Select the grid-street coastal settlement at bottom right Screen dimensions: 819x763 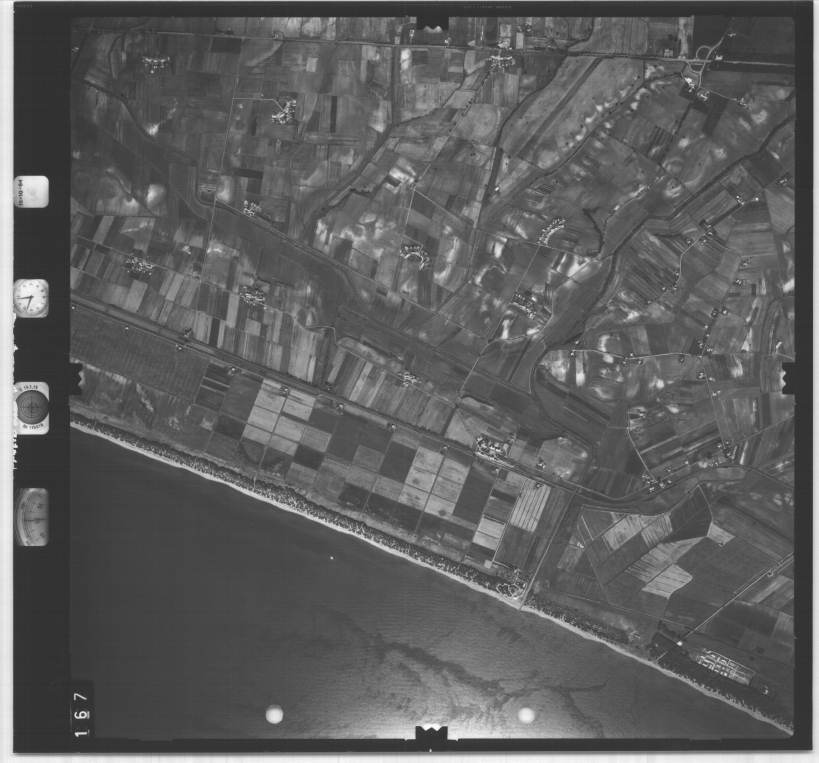click(725, 664)
